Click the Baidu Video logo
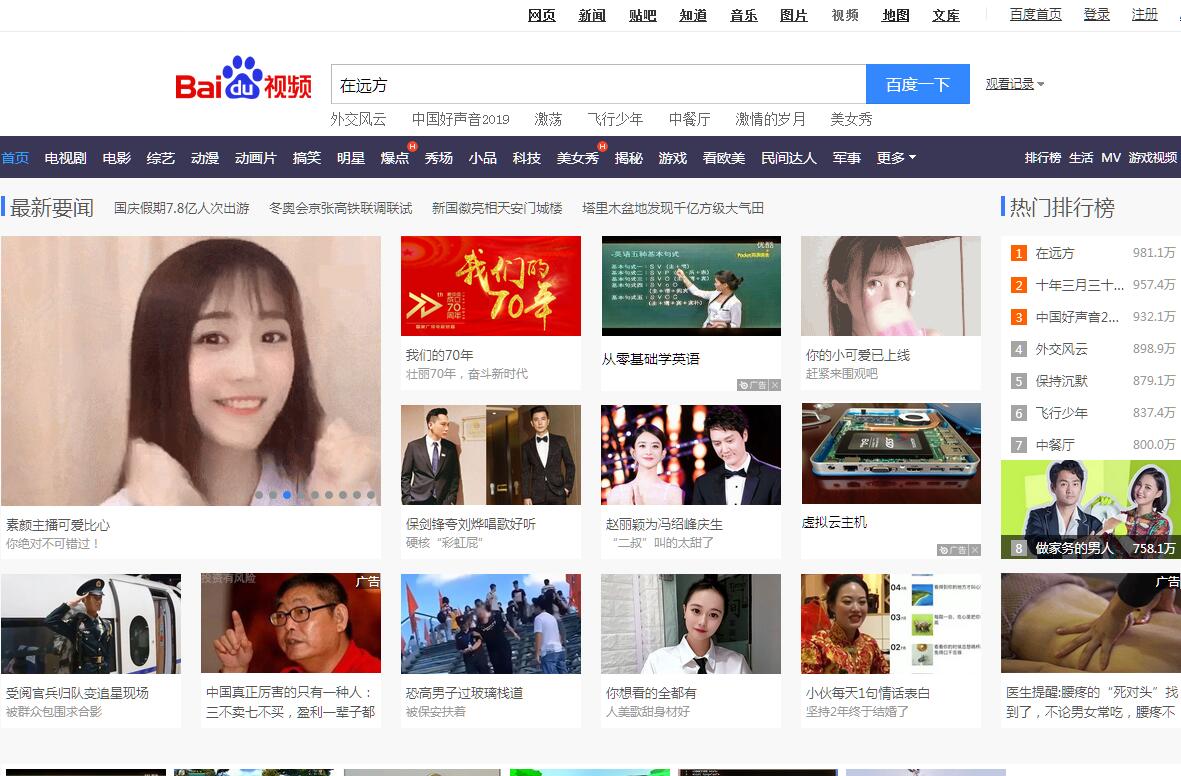Image resolution: width=1181 pixels, height=776 pixels. [x=243, y=78]
